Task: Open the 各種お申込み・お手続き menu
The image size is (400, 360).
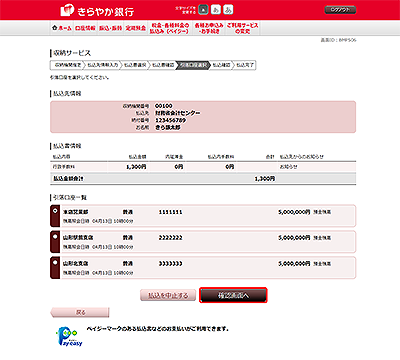Action: (209, 28)
